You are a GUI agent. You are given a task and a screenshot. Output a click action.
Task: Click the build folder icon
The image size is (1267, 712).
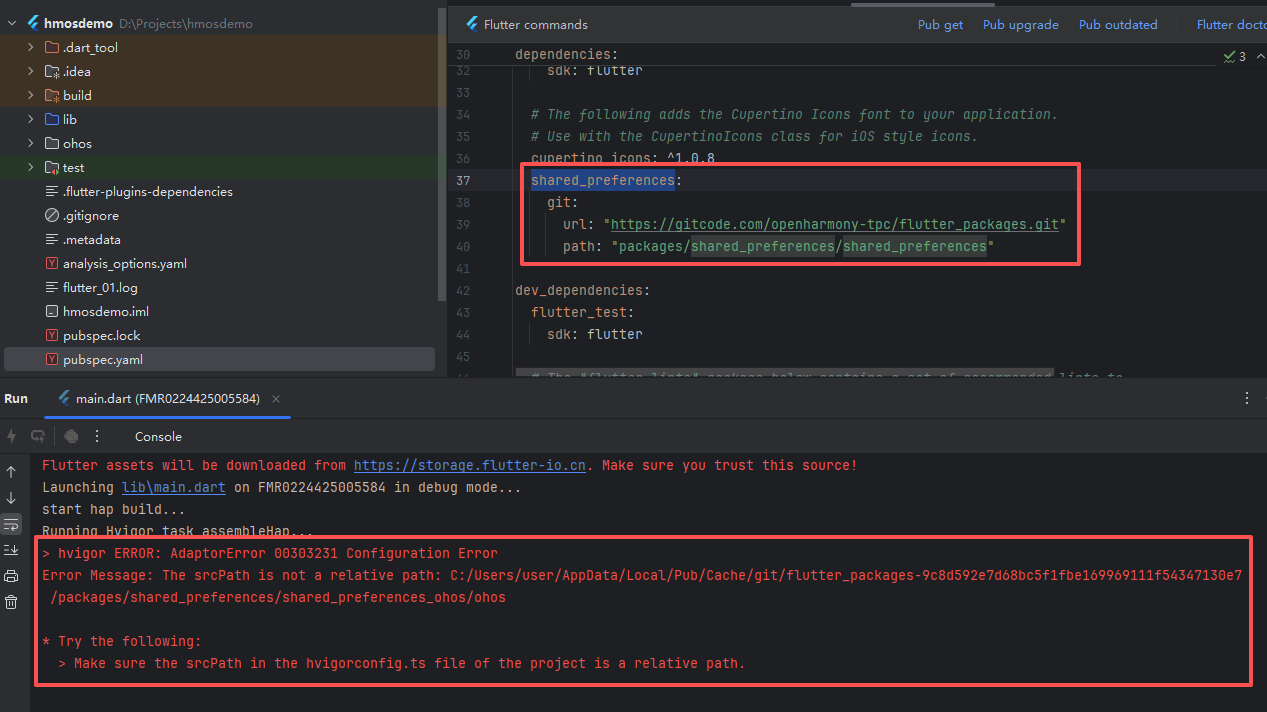coord(53,95)
